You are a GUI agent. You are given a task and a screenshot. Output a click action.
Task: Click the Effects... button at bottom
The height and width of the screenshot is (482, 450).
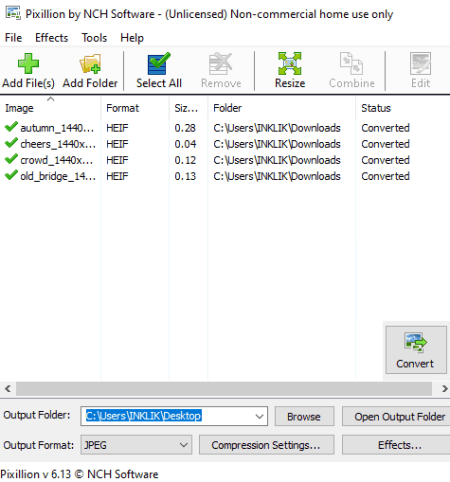pos(397,445)
